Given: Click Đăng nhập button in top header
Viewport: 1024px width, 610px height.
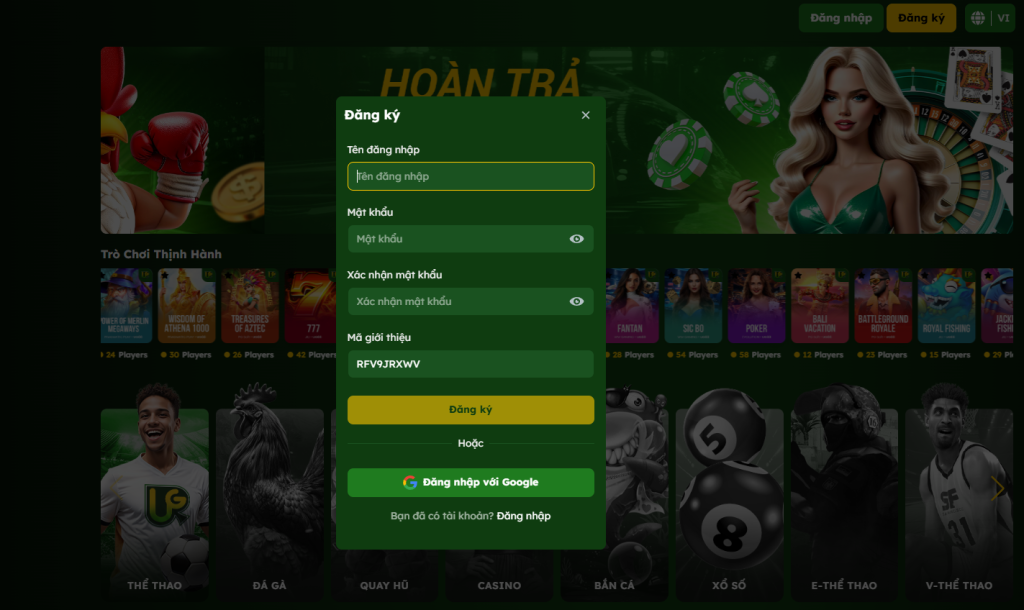Looking at the screenshot, I should click(x=840, y=18).
